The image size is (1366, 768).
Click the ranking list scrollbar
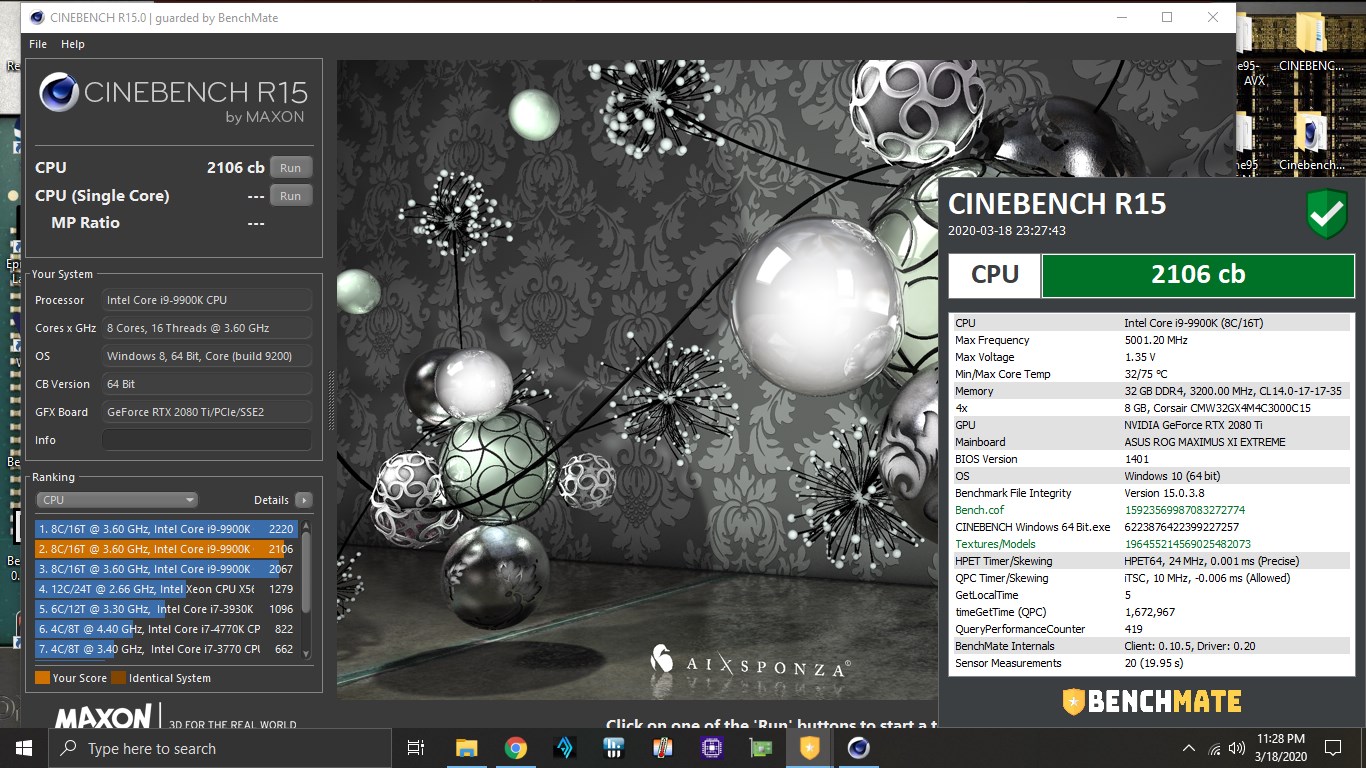[306, 570]
